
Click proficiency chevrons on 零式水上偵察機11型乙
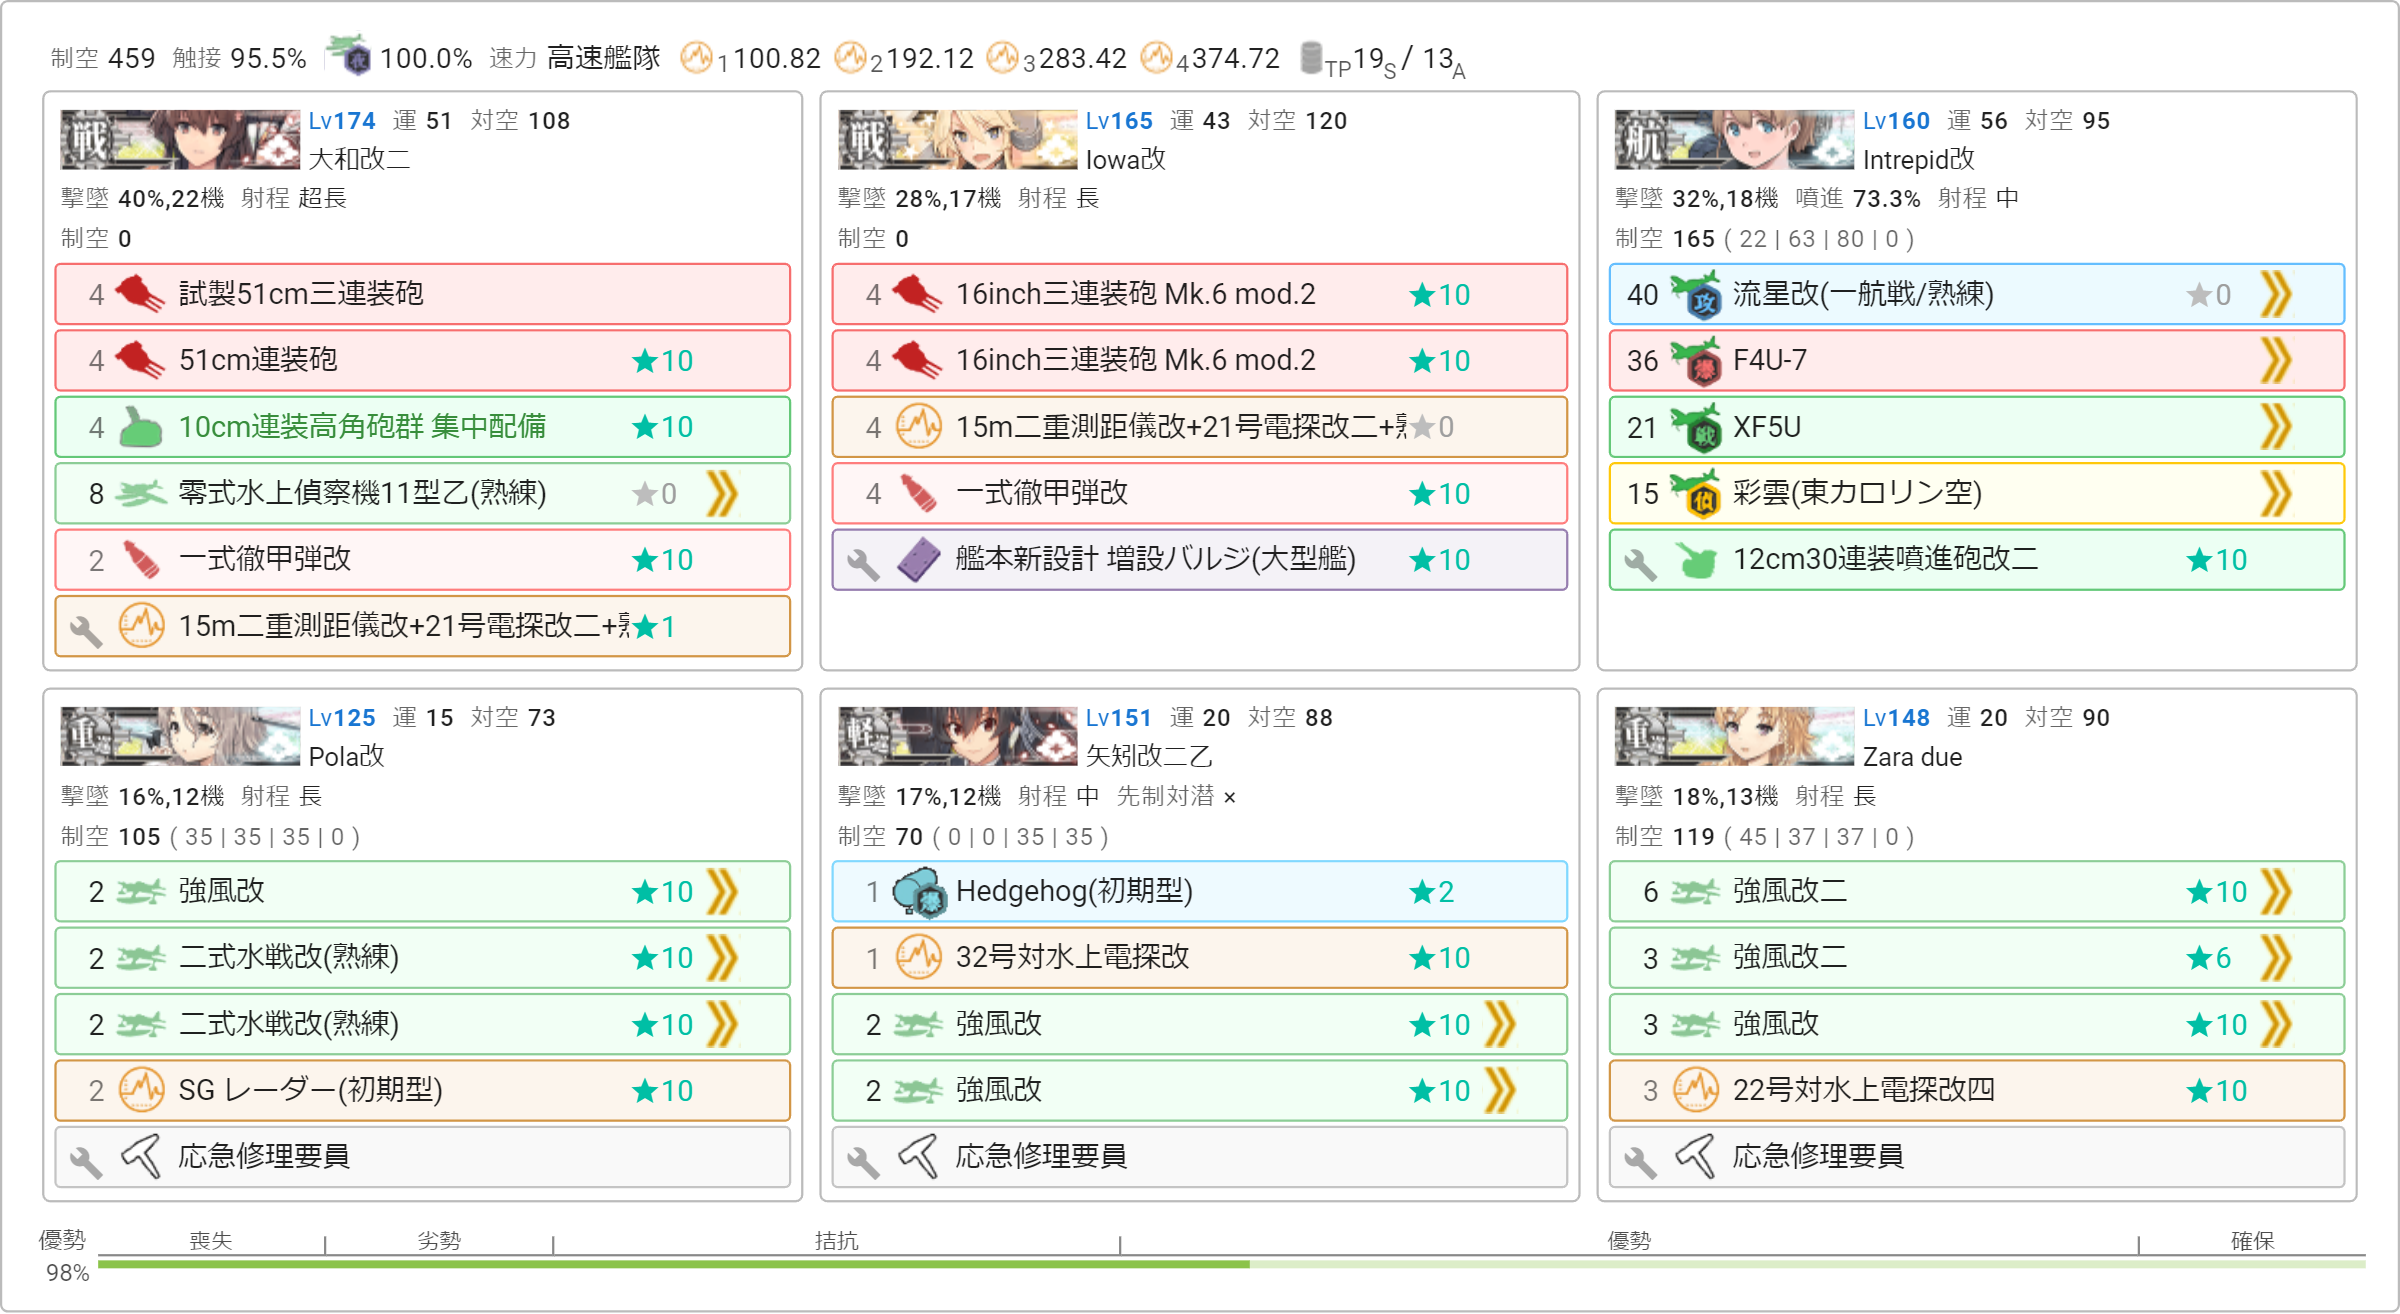(x=722, y=493)
